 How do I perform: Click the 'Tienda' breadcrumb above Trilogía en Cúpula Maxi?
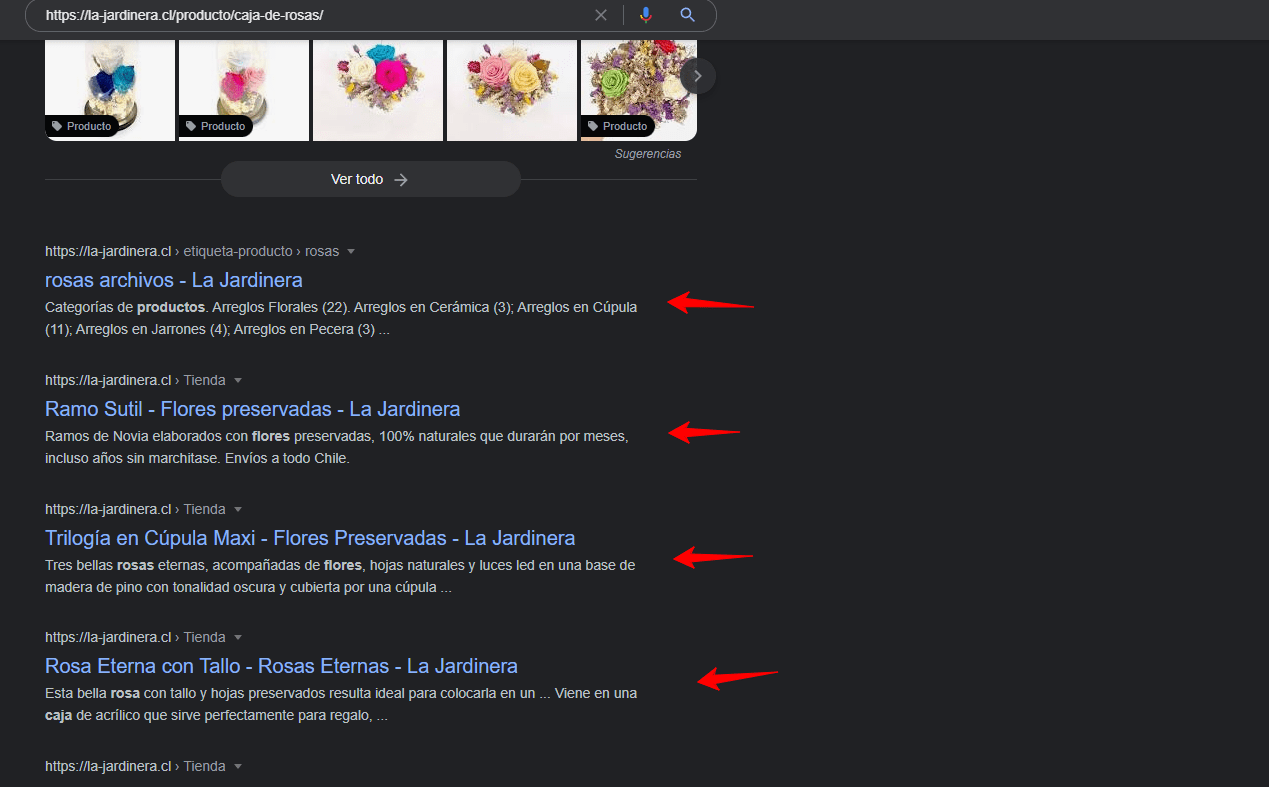tap(205, 509)
